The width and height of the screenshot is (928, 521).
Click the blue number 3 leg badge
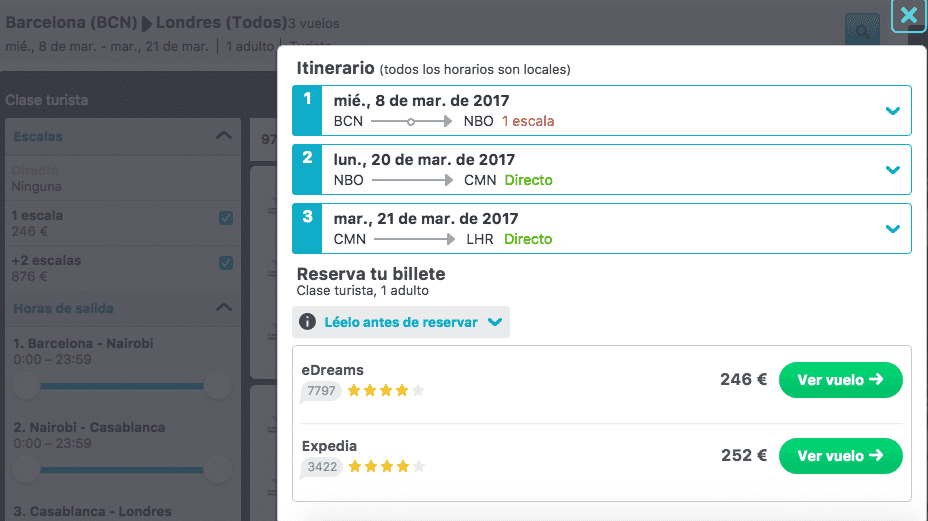[307, 229]
